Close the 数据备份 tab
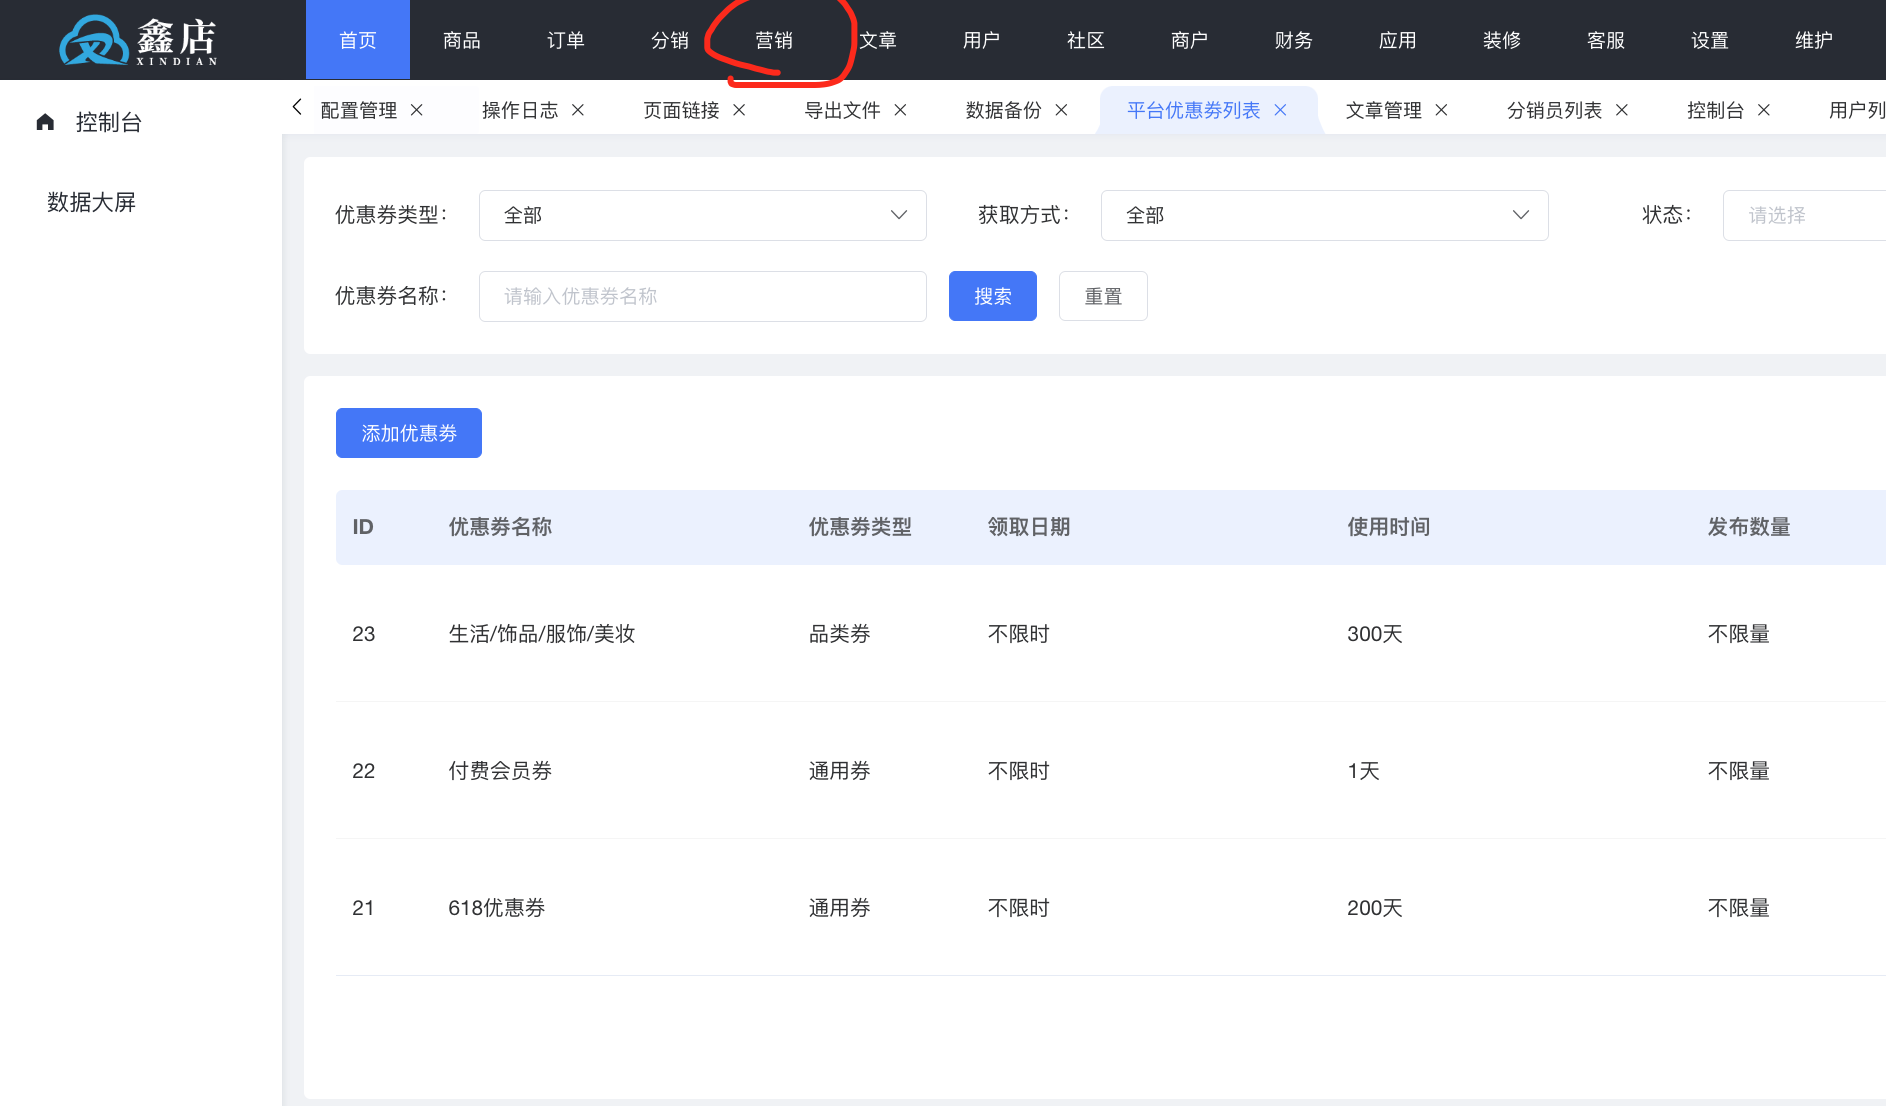The image size is (1886, 1106). (1061, 110)
